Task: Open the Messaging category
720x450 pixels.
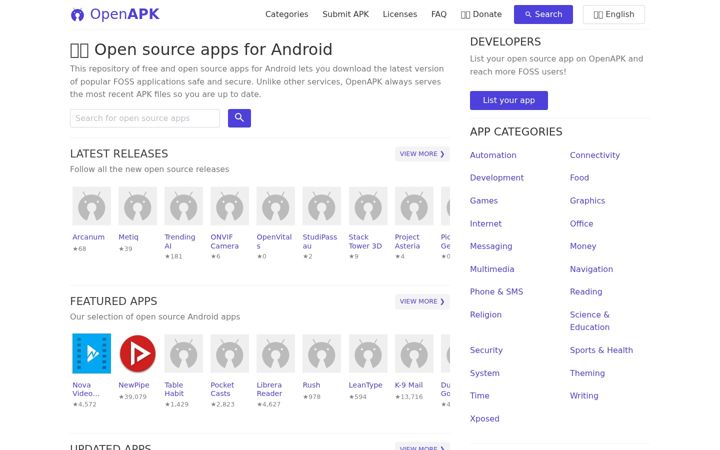Action: click(491, 246)
